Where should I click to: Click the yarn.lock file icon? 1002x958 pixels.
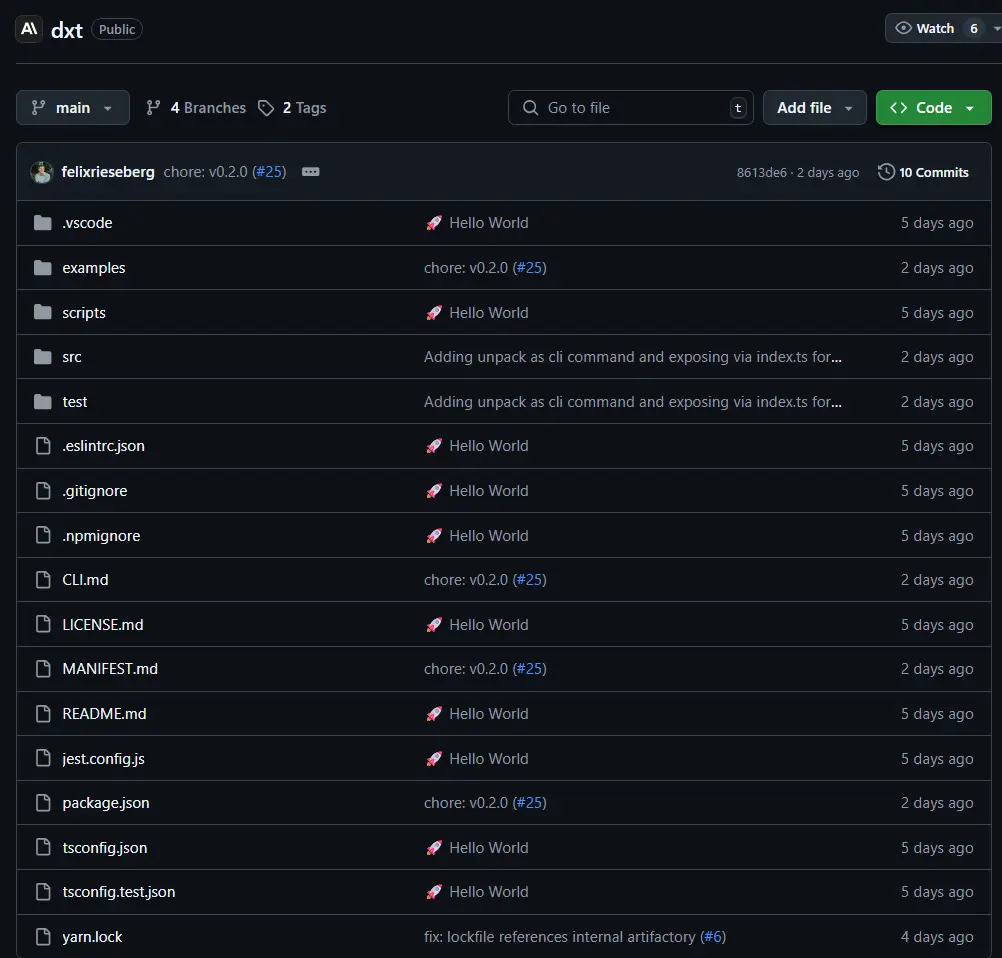point(42,937)
